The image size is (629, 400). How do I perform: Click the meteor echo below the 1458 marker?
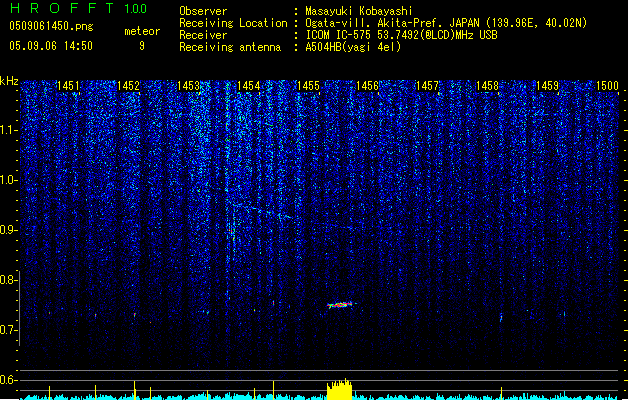point(501,317)
